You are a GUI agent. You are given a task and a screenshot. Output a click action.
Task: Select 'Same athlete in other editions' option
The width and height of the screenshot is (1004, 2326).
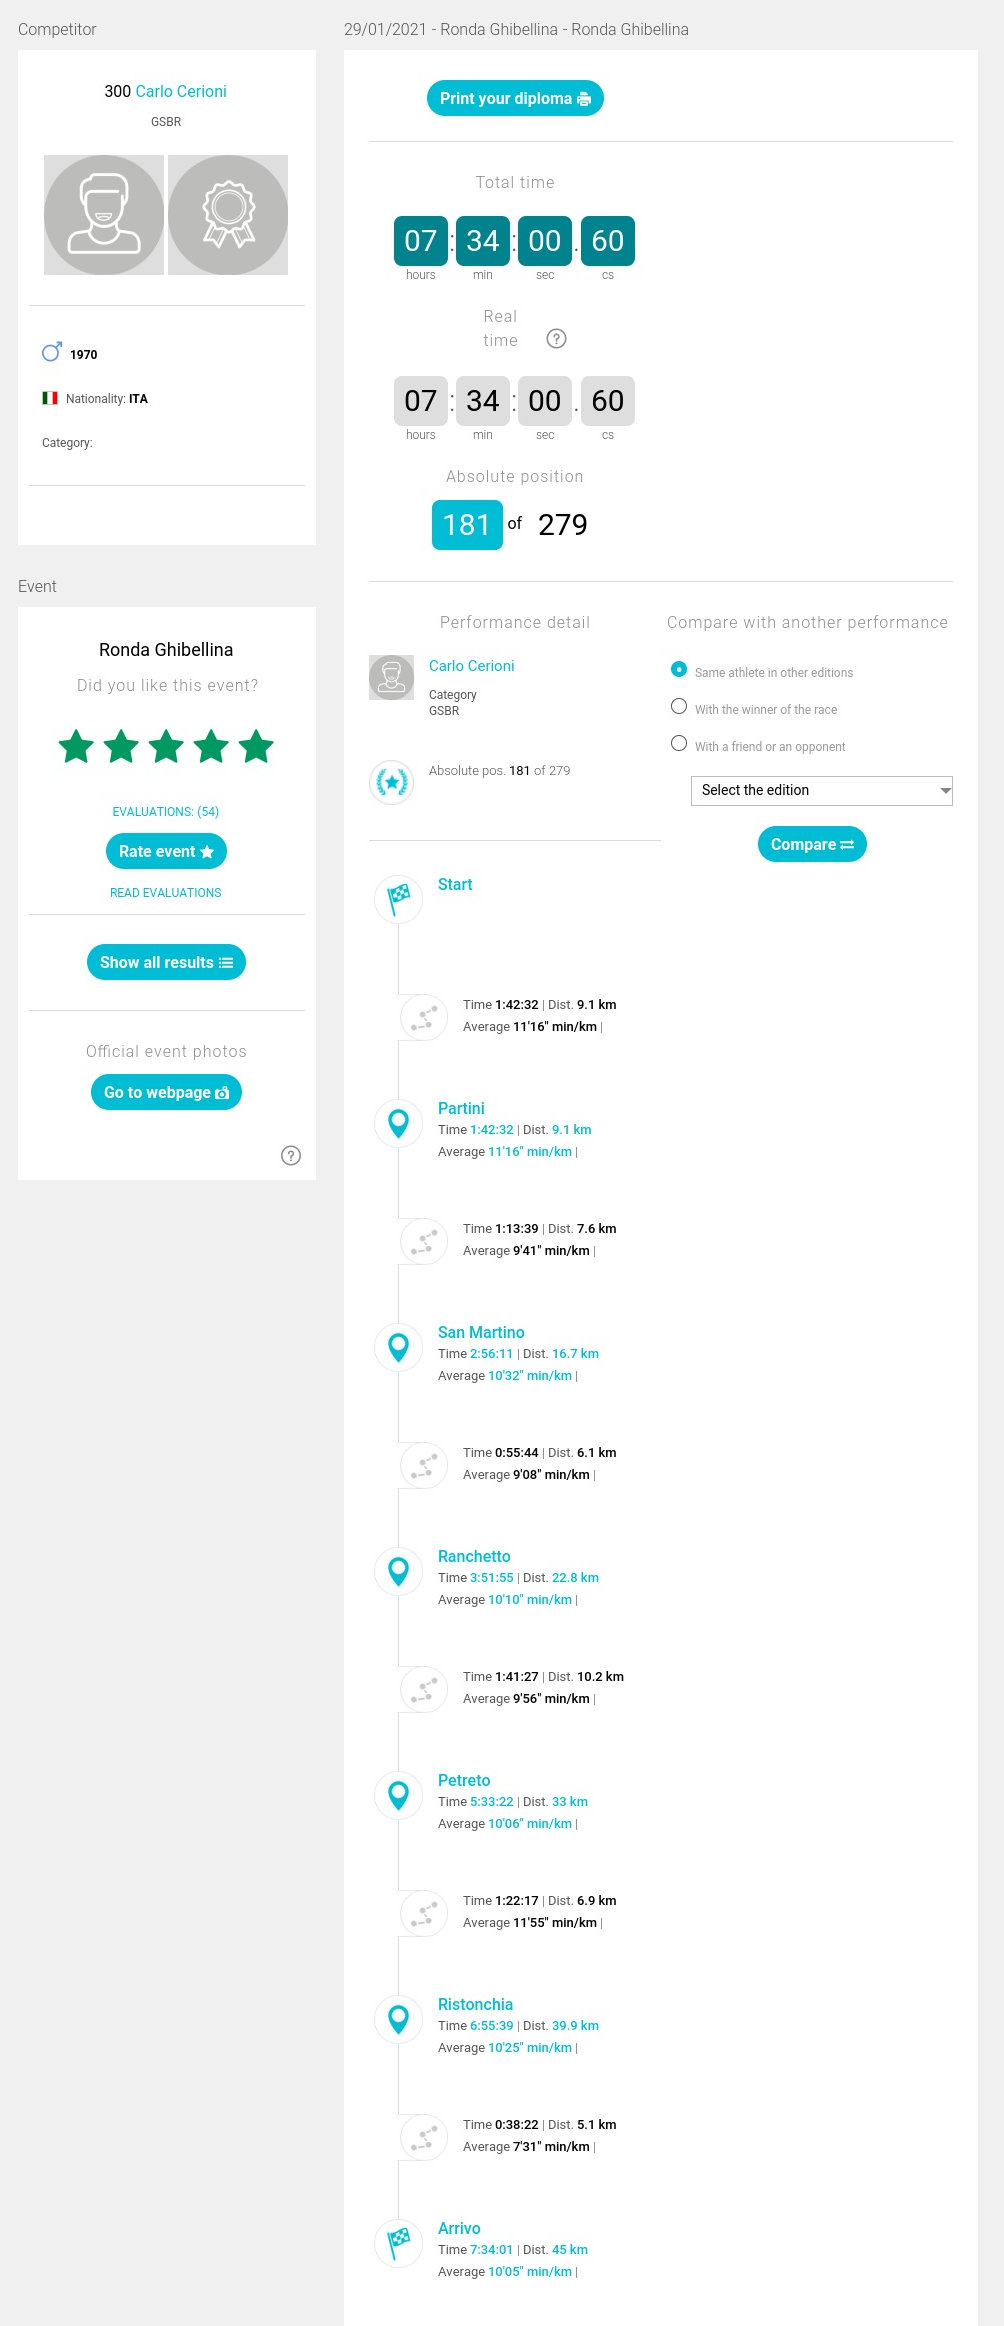pos(679,670)
